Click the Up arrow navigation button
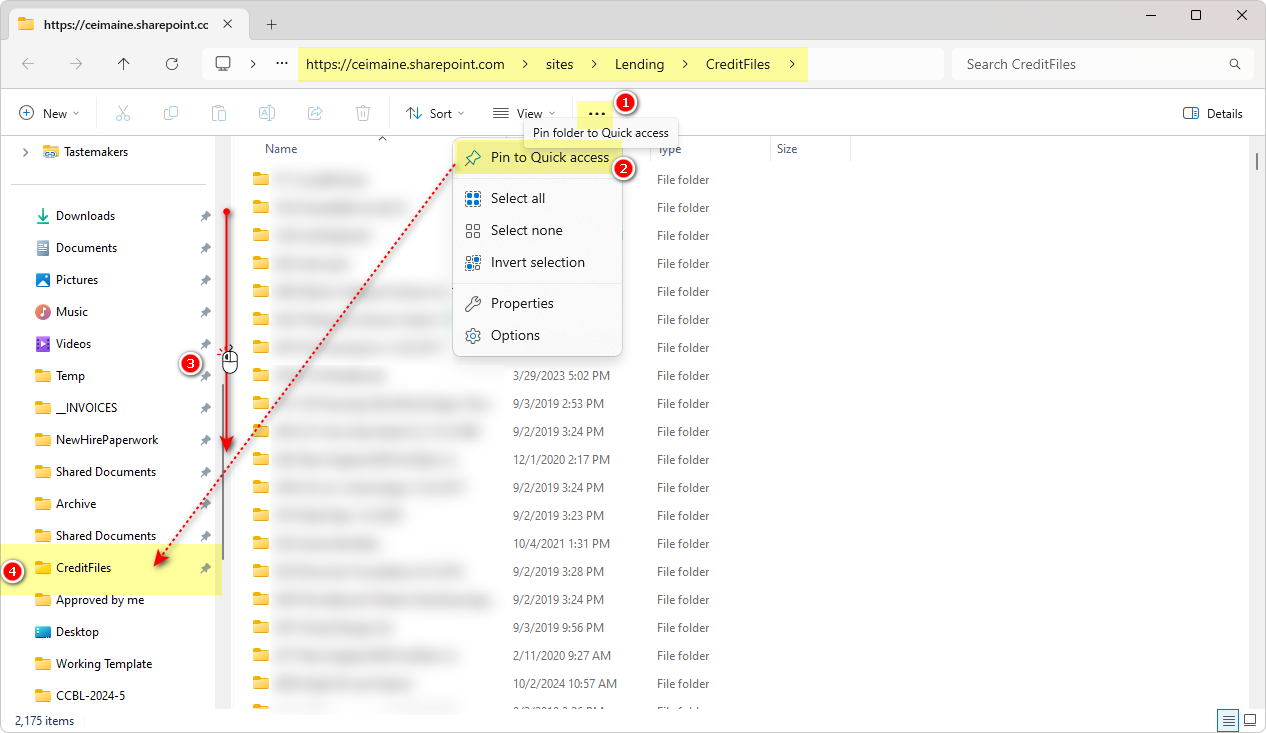1266x733 pixels. pyautogui.click(x=123, y=64)
